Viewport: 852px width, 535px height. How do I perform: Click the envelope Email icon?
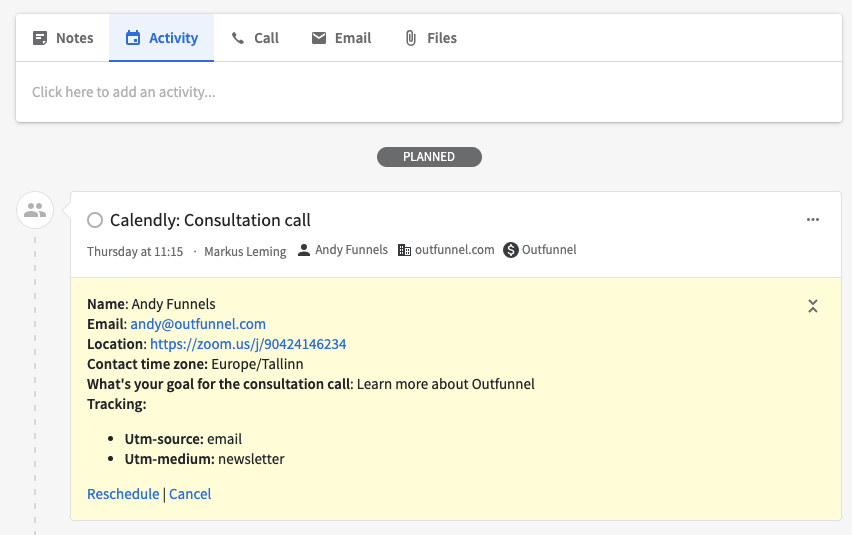(x=319, y=38)
